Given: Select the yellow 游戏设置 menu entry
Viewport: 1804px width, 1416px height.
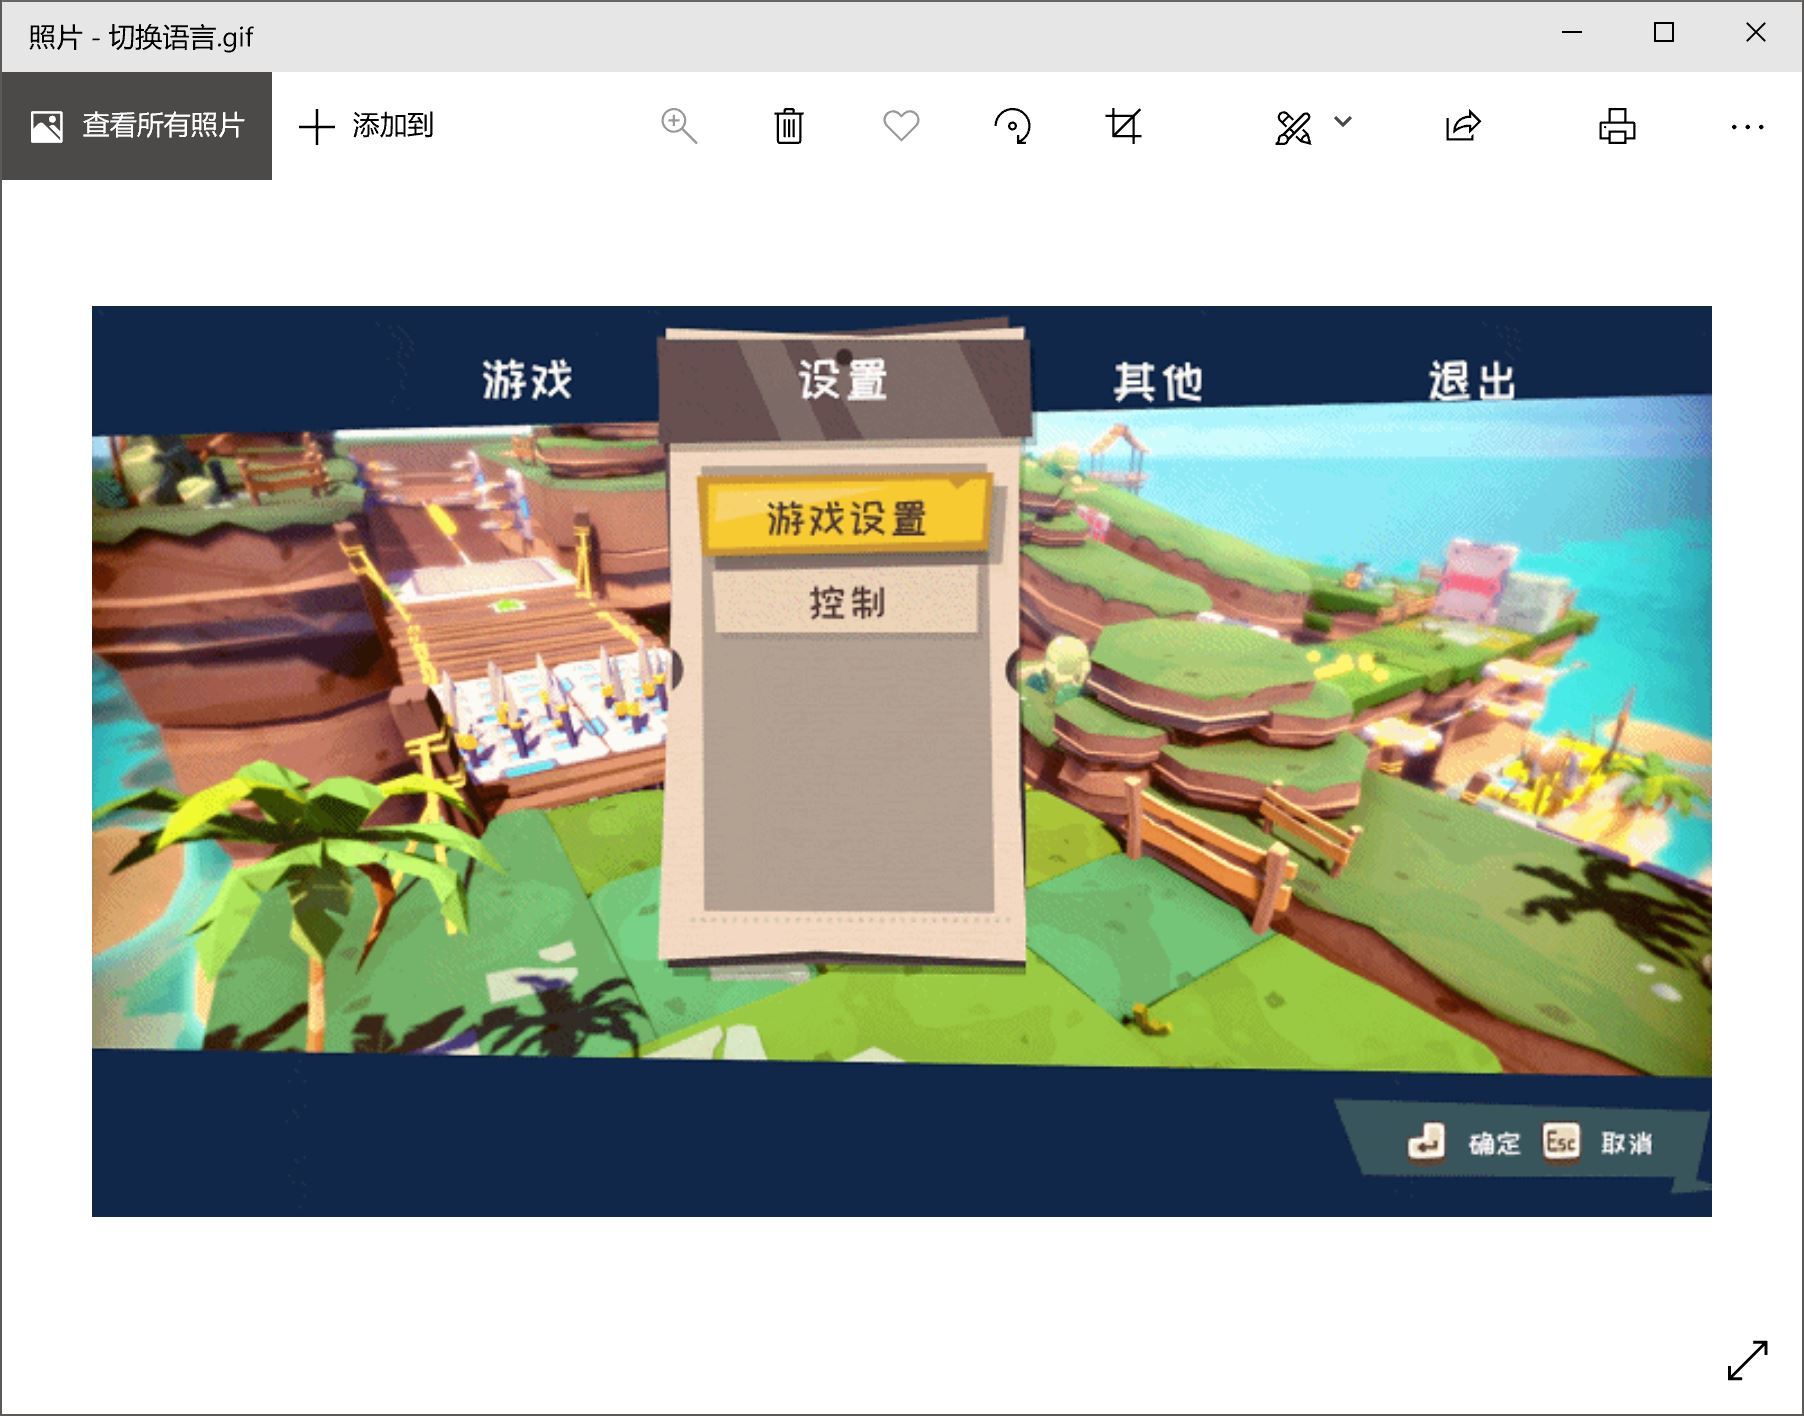Looking at the screenshot, I should (x=847, y=516).
